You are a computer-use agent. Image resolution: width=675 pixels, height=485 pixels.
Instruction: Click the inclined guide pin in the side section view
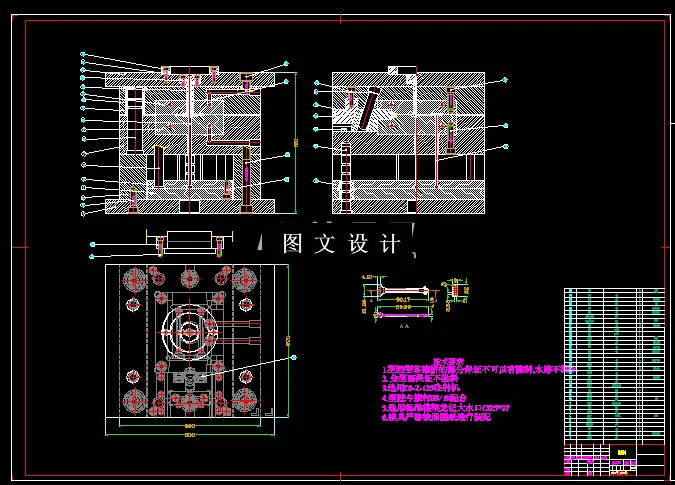pyautogui.click(x=368, y=108)
